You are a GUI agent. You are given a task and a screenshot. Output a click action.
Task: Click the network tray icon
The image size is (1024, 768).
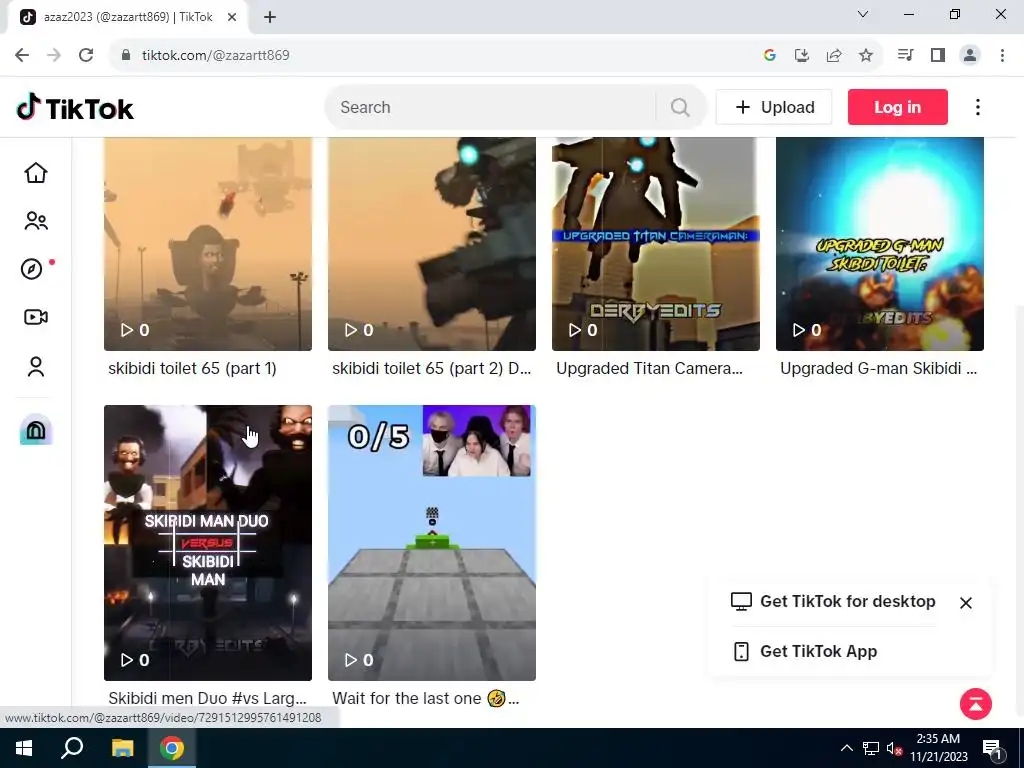[x=871, y=749]
